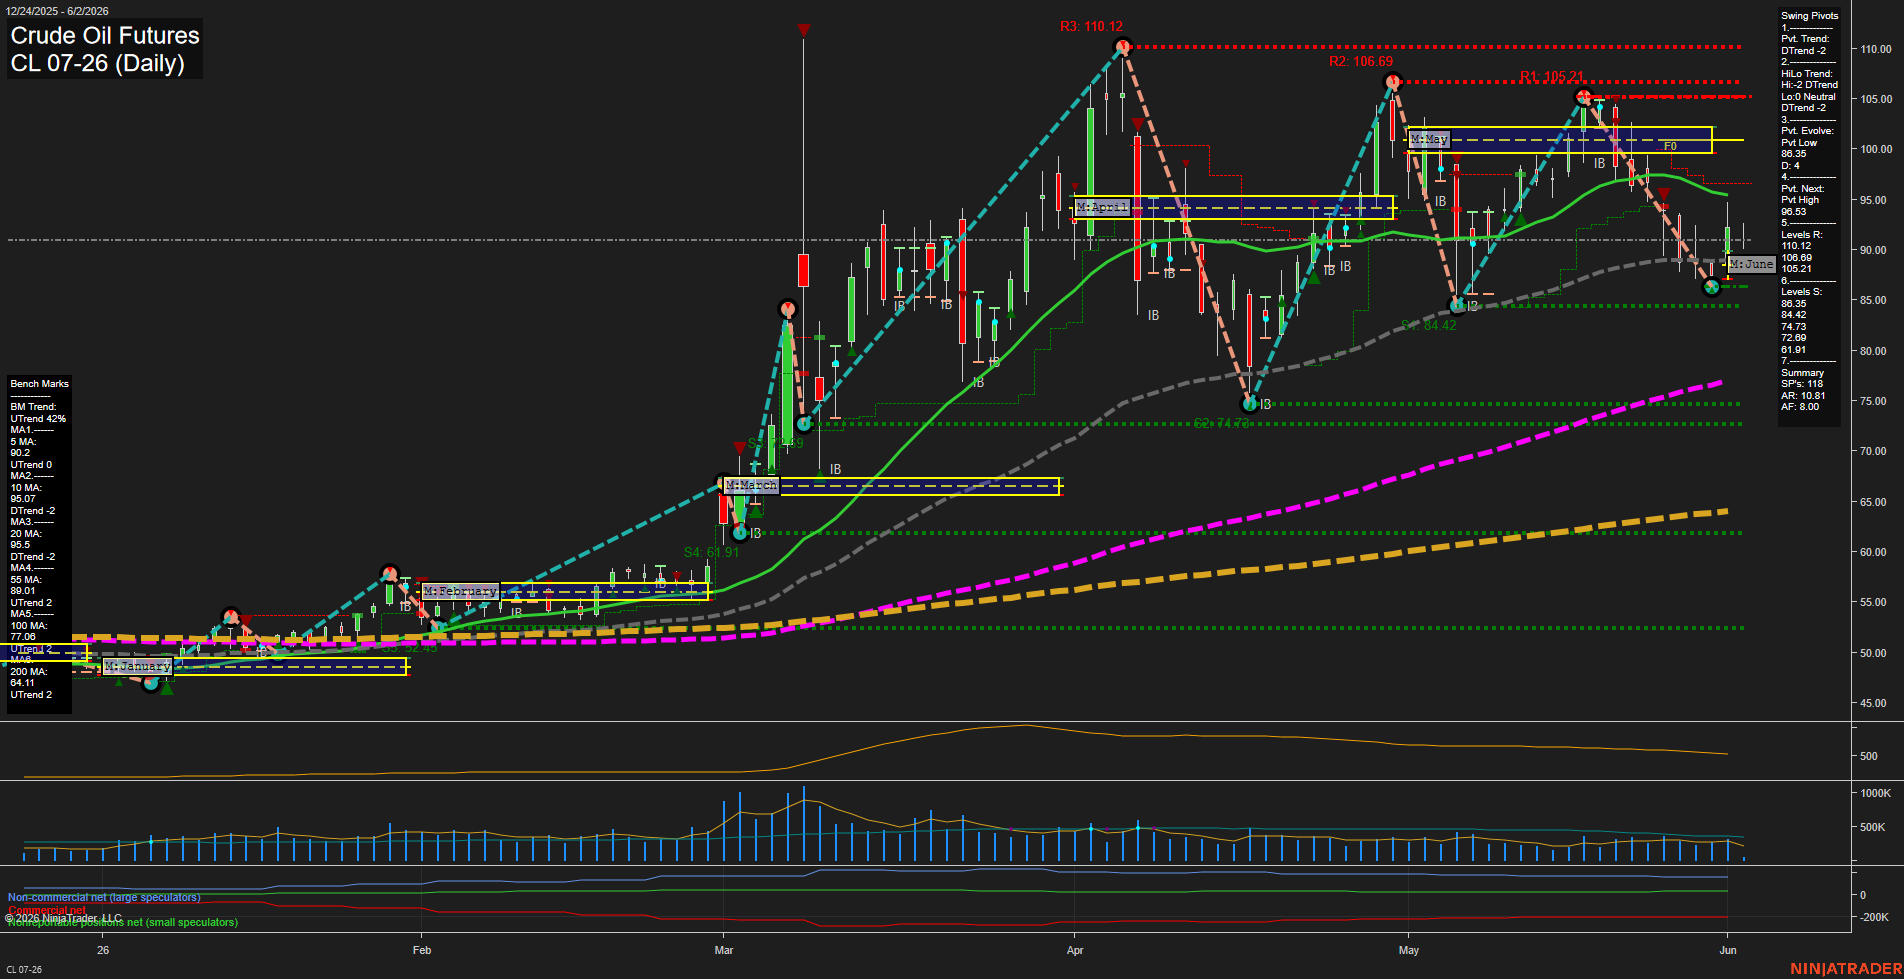Viewport: 1904px width, 979px height.
Task: Select '72.69' in Levels S list
Action: pos(1793,338)
